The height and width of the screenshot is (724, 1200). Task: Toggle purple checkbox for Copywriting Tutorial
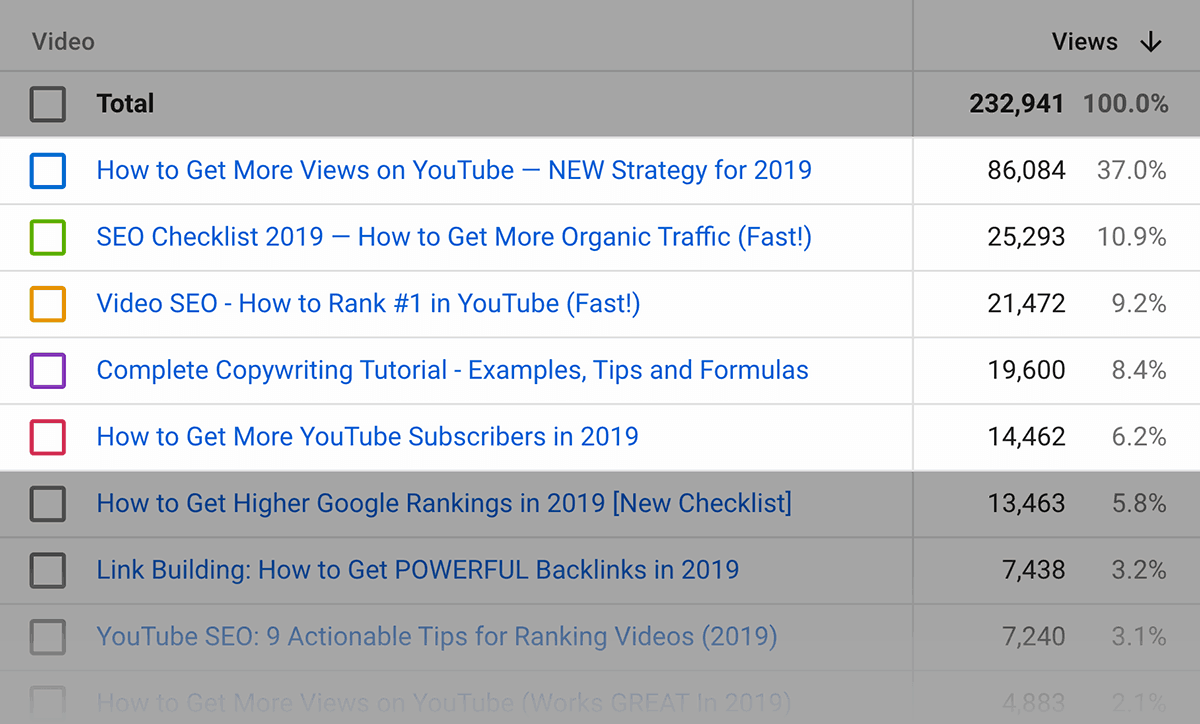(48, 371)
